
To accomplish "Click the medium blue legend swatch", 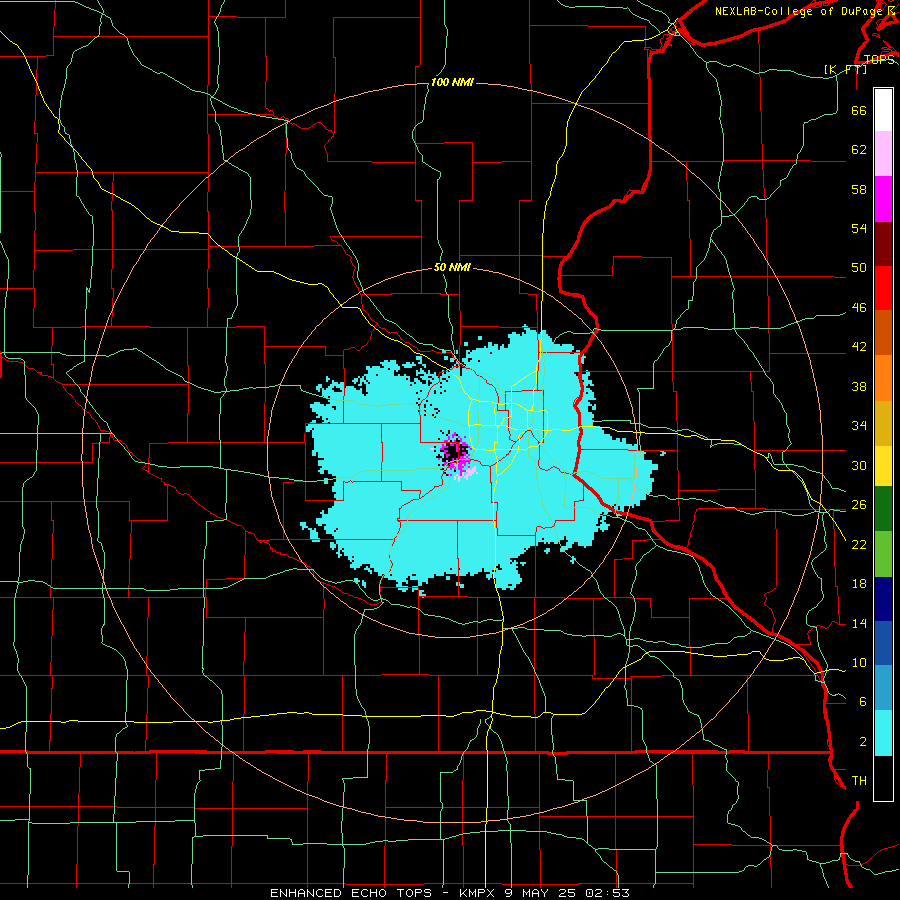I will click(883, 643).
